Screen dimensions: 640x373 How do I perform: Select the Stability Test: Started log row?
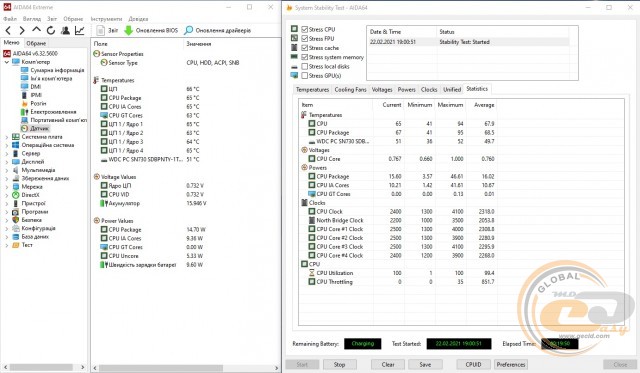(x=468, y=42)
